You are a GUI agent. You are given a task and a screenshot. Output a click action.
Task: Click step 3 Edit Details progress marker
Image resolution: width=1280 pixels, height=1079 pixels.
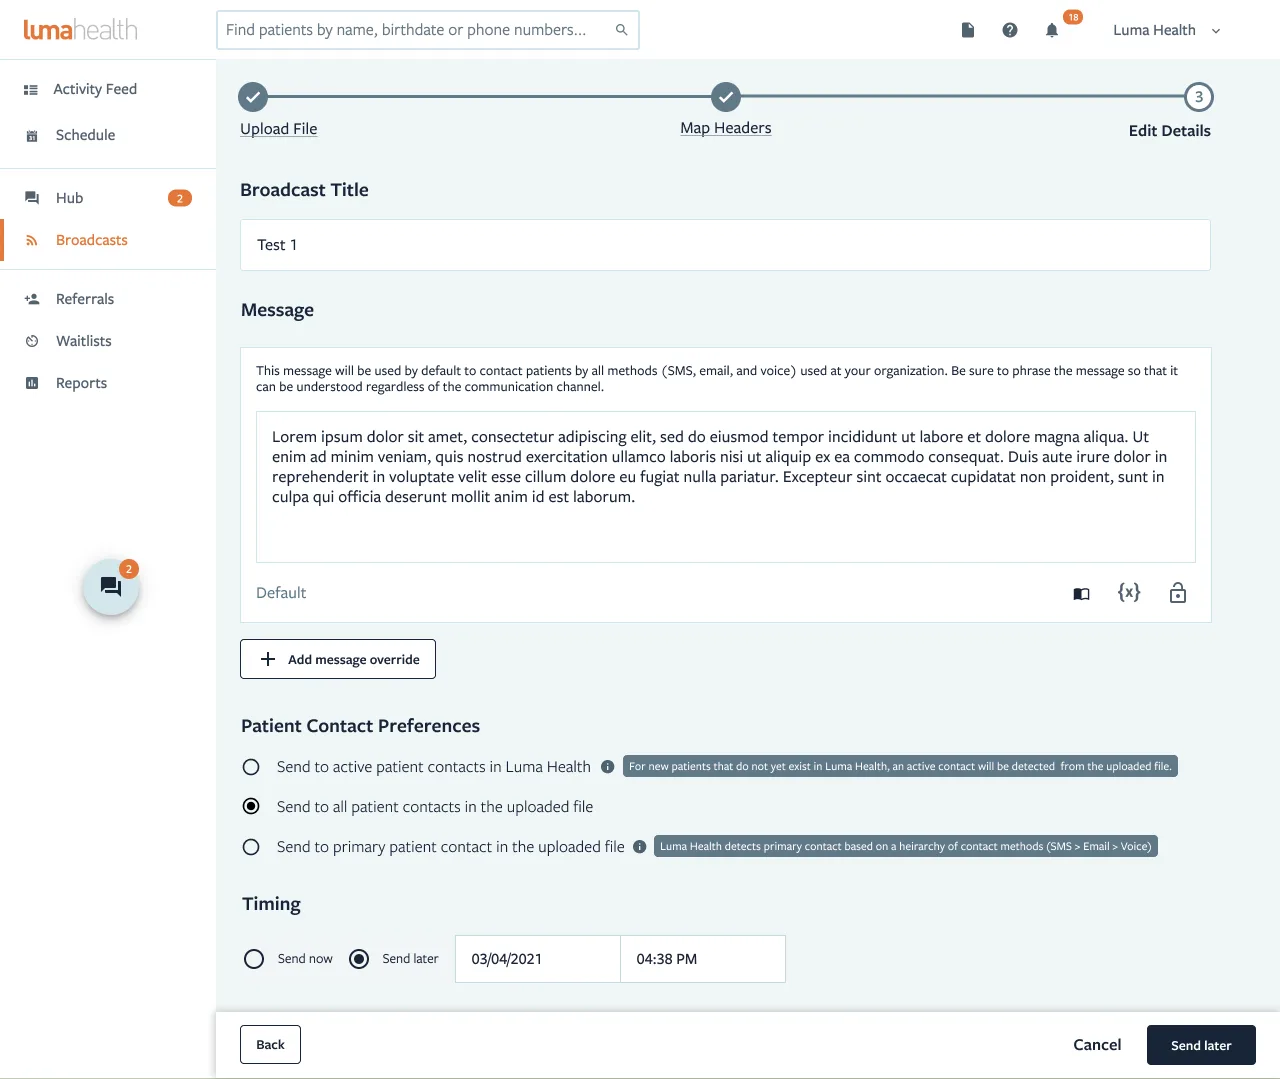pyautogui.click(x=1198, y=97)
